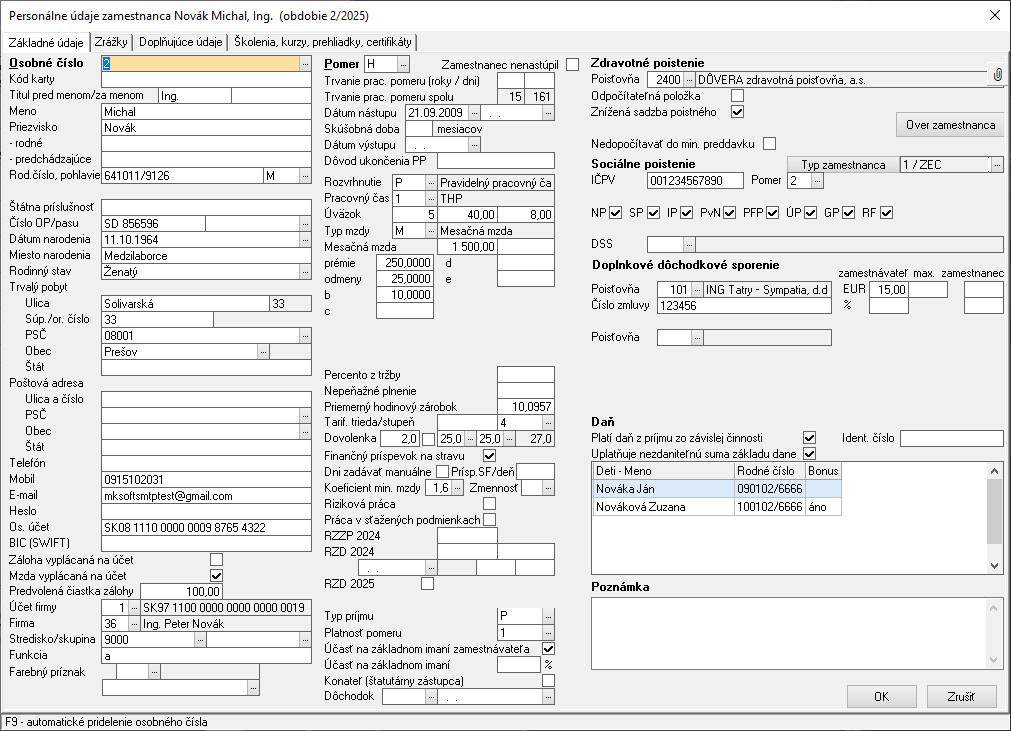
Task: Open date picker for Dátum narodenia
Action: (306, 239)
